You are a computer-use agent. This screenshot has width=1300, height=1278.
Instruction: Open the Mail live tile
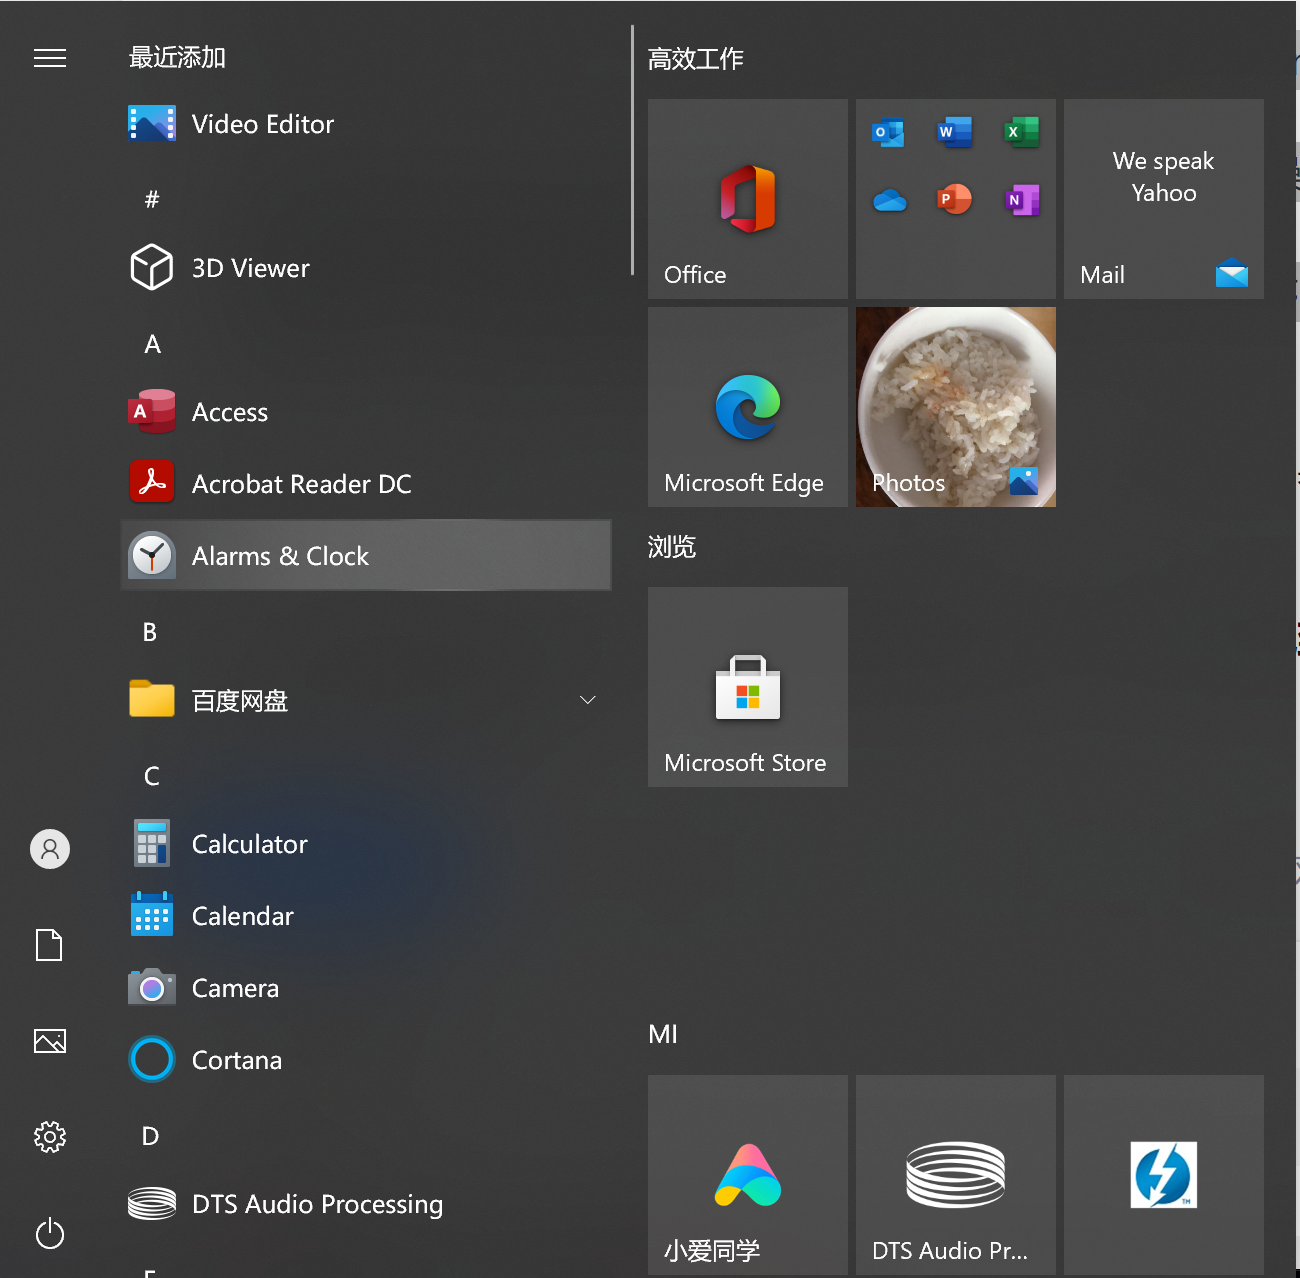[x=1163, y=199]
